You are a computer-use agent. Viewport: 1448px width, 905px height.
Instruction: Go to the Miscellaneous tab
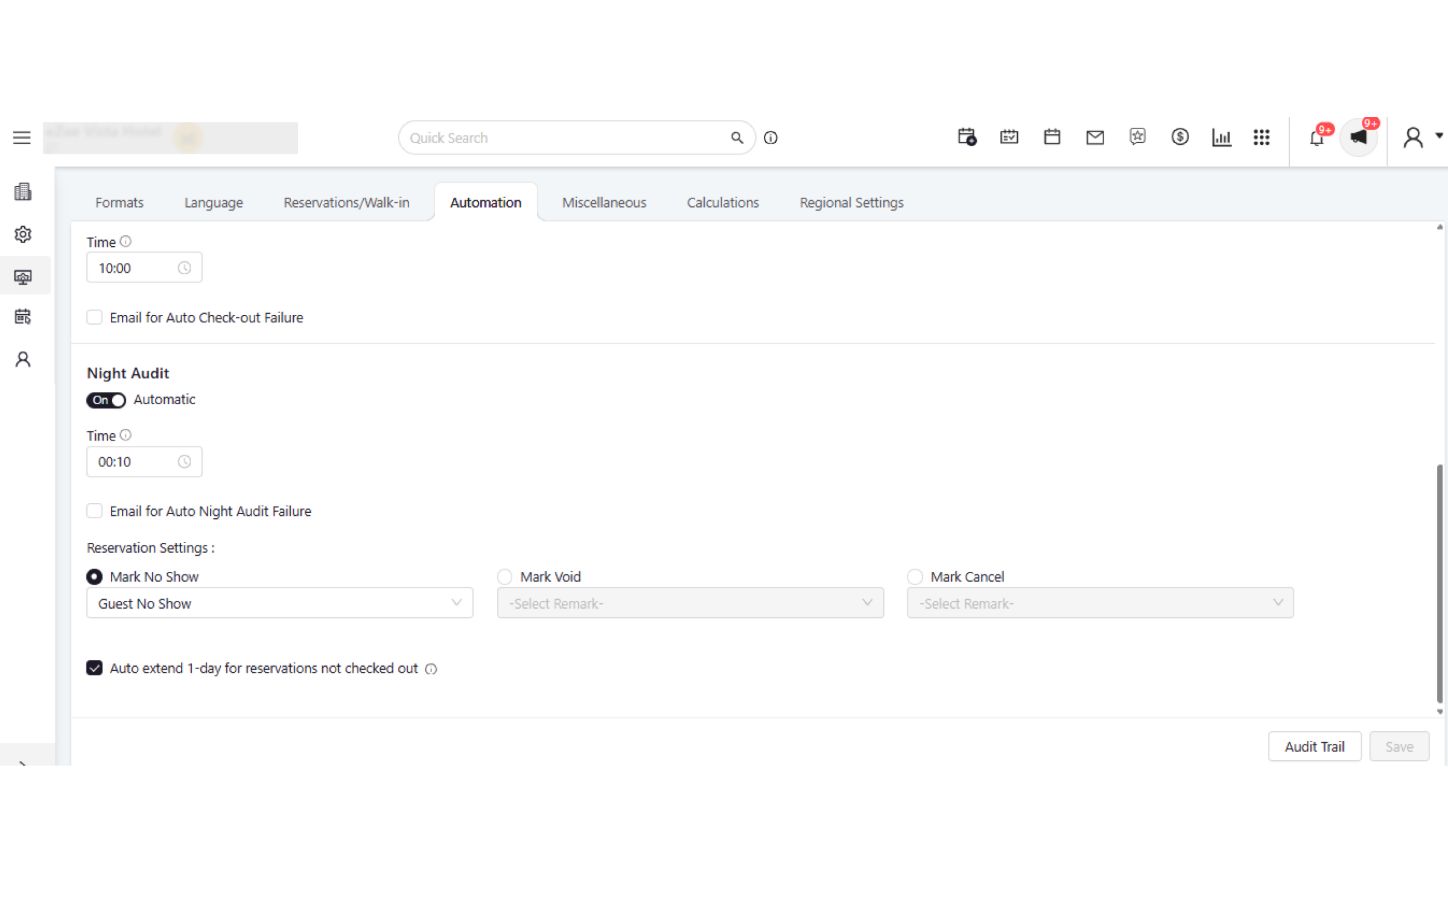click(604, 202)
